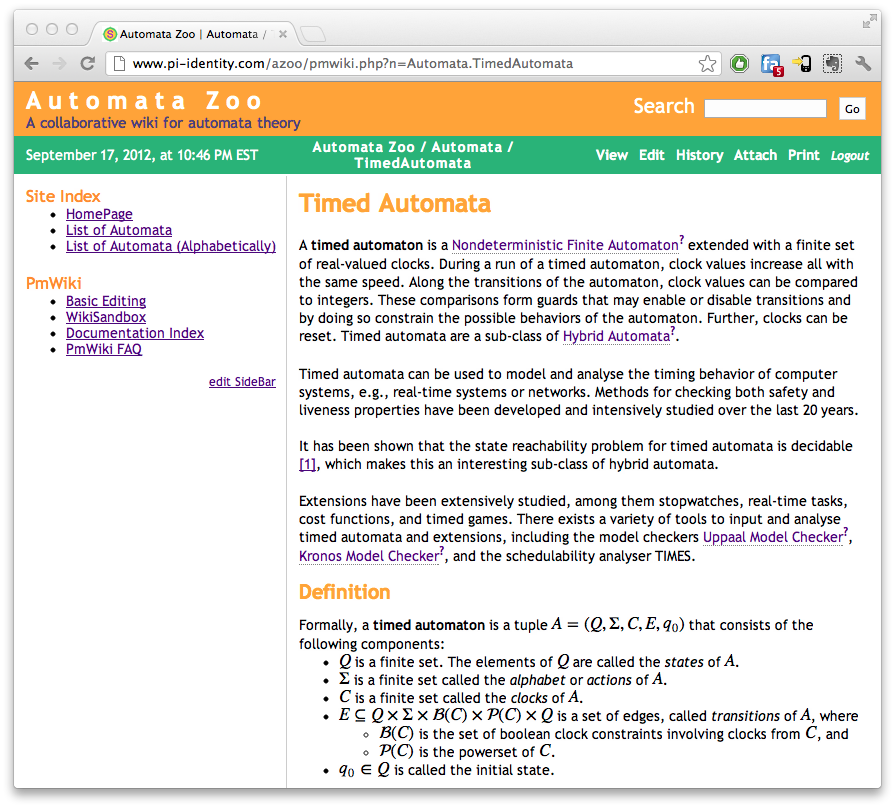Open the Print action
Screen dimensions: 895x808
(804, 155)
